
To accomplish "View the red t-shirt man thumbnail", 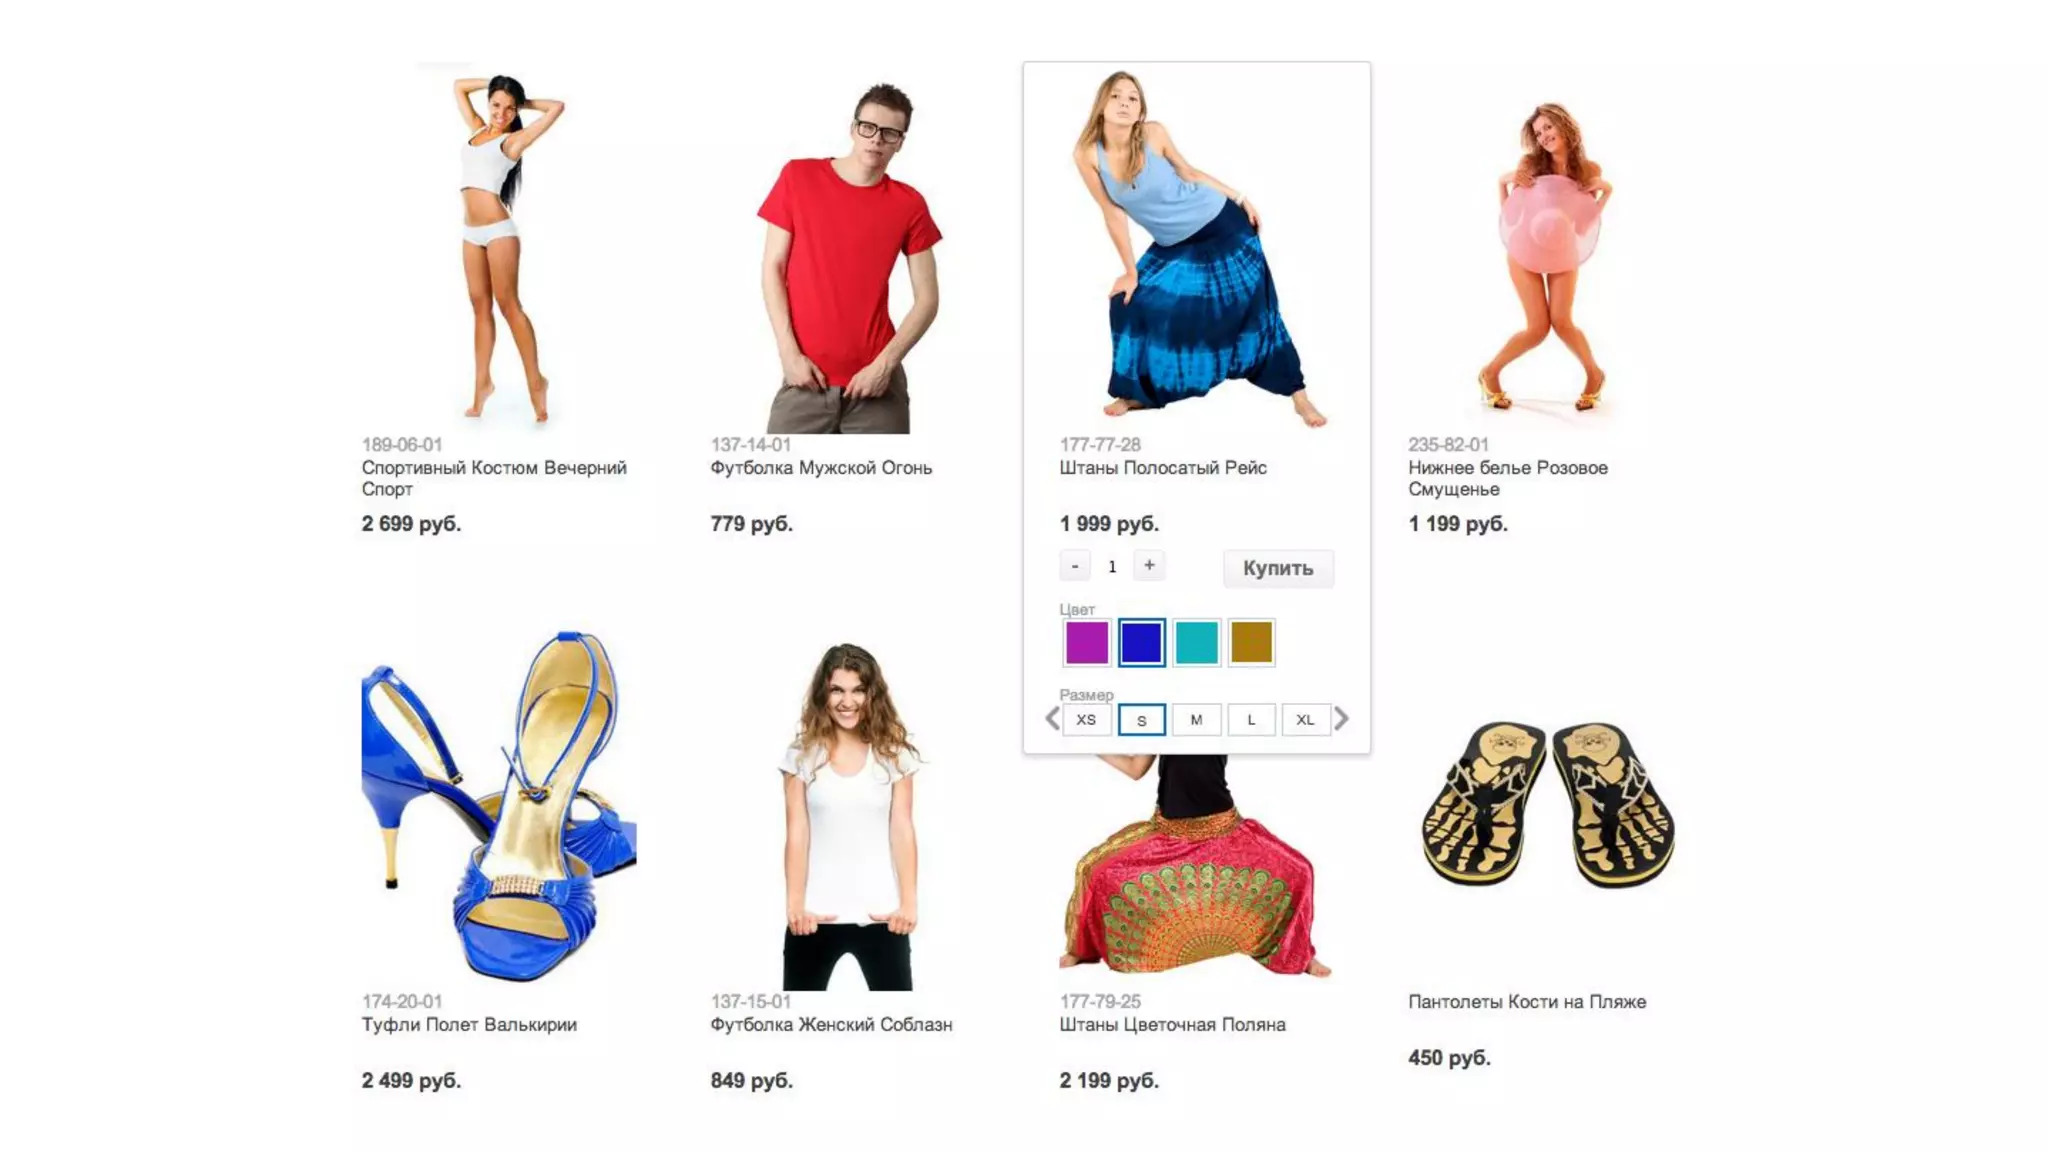I will [848, 257].
